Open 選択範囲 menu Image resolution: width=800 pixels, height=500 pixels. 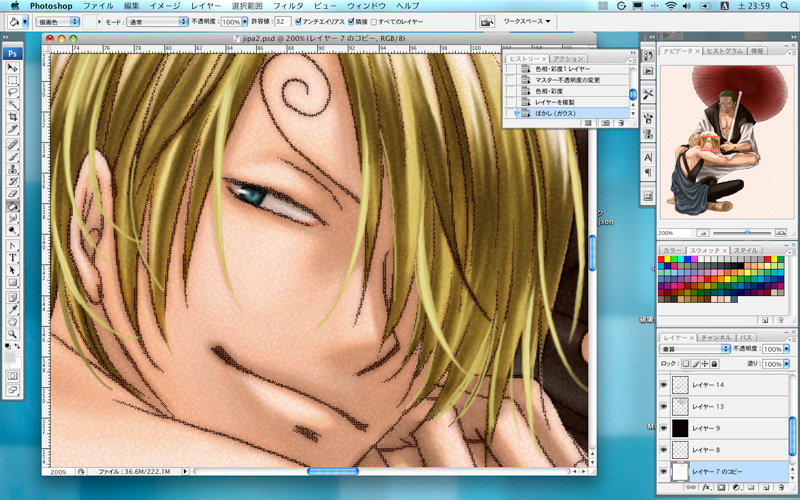click(246, 6)
